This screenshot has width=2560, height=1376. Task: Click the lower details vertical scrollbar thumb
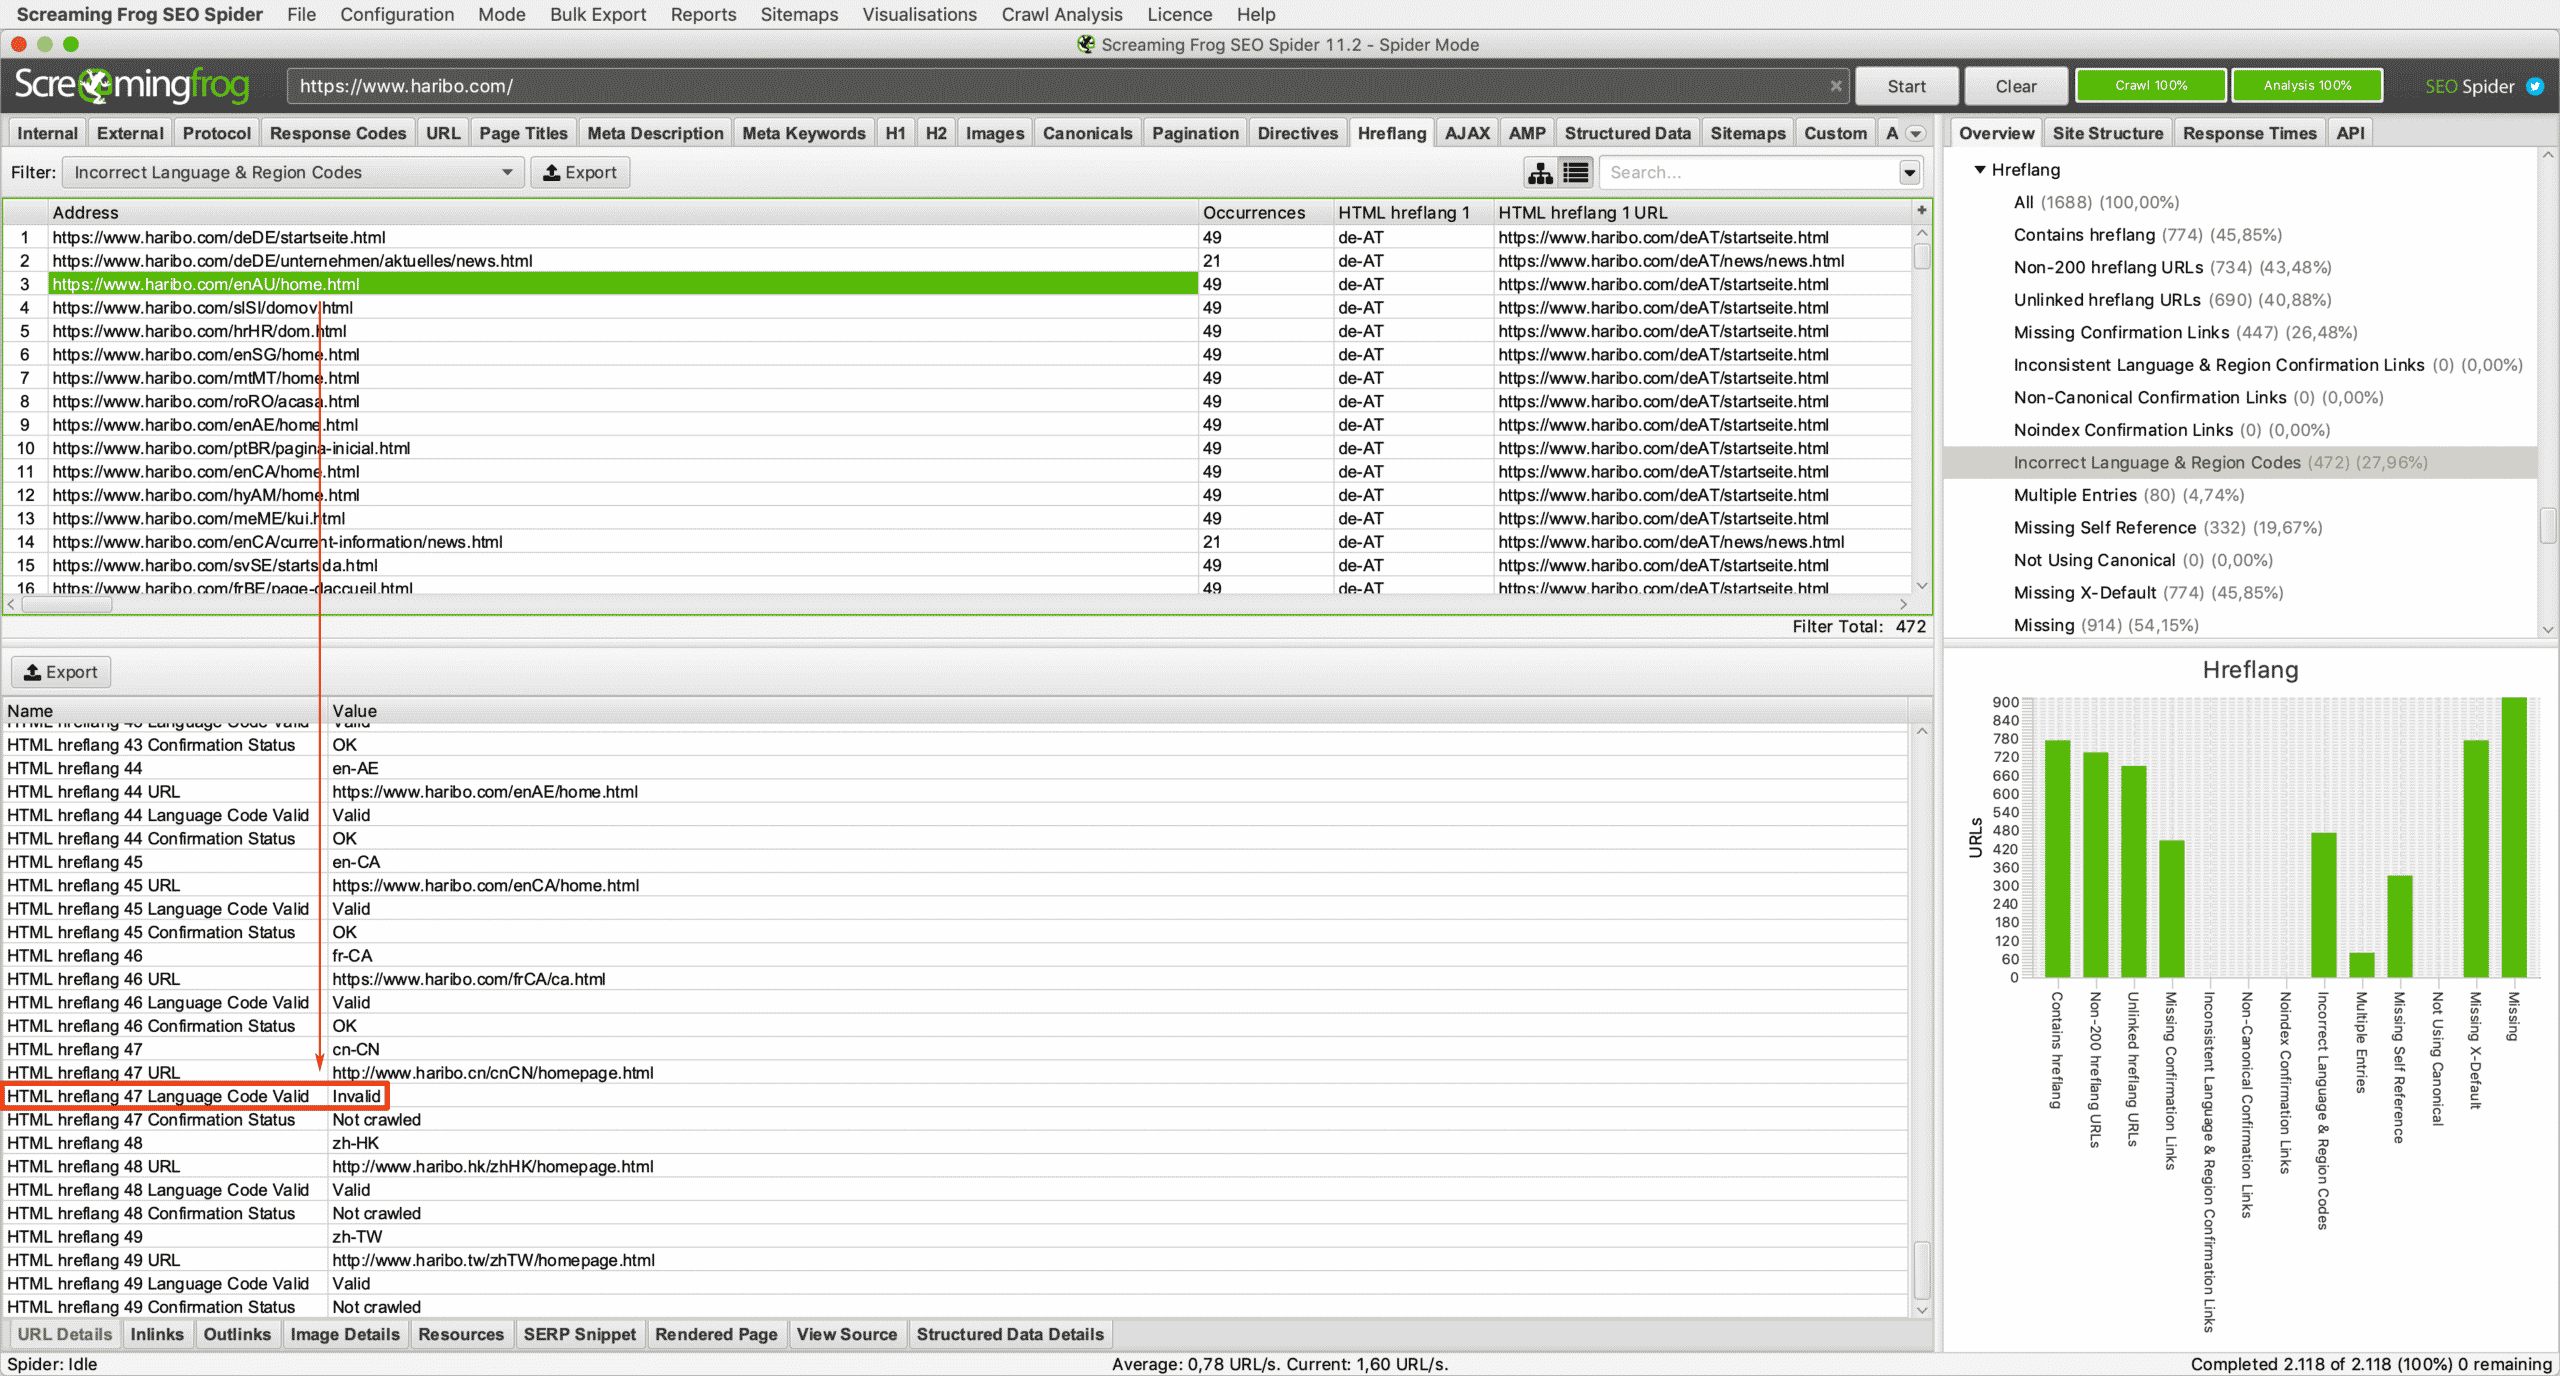pyautogui.click(x=1921, y=1270)
